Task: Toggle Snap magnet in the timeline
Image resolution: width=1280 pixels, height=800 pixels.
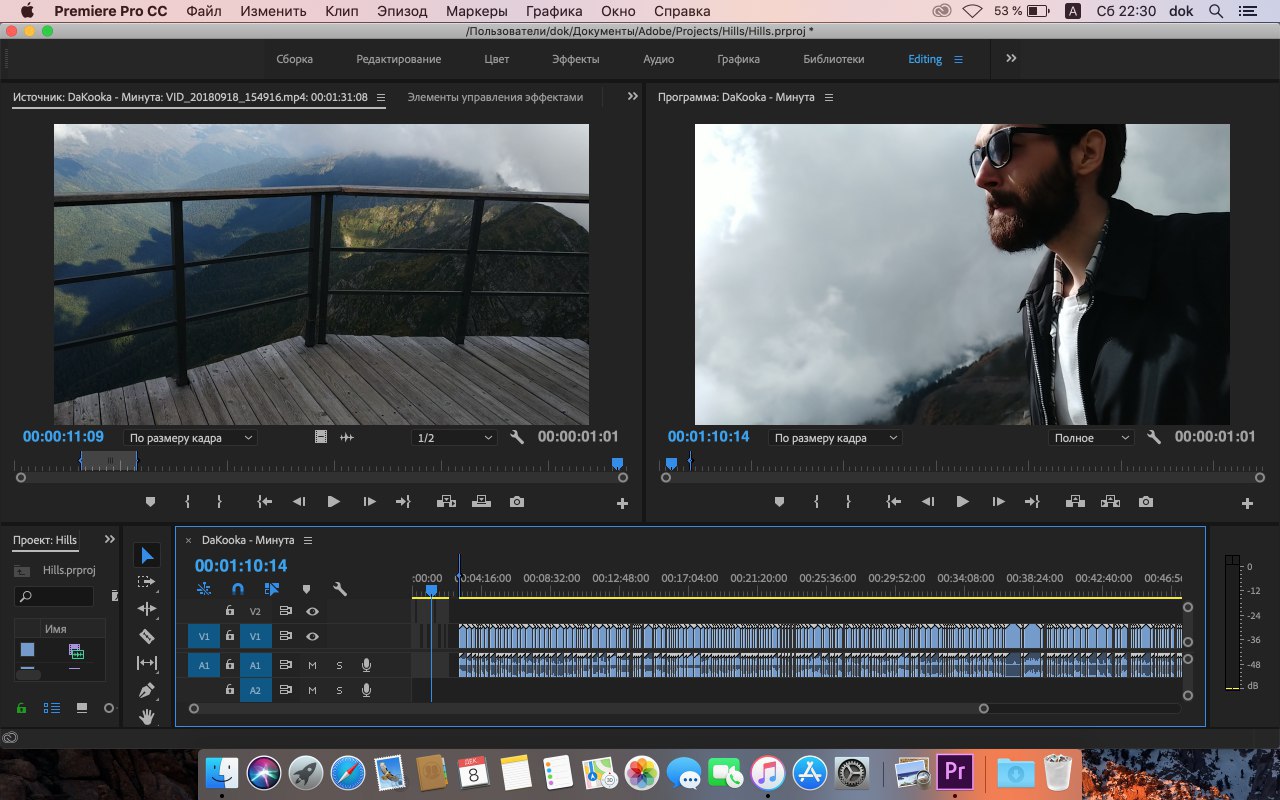Action: pos(238,590)
